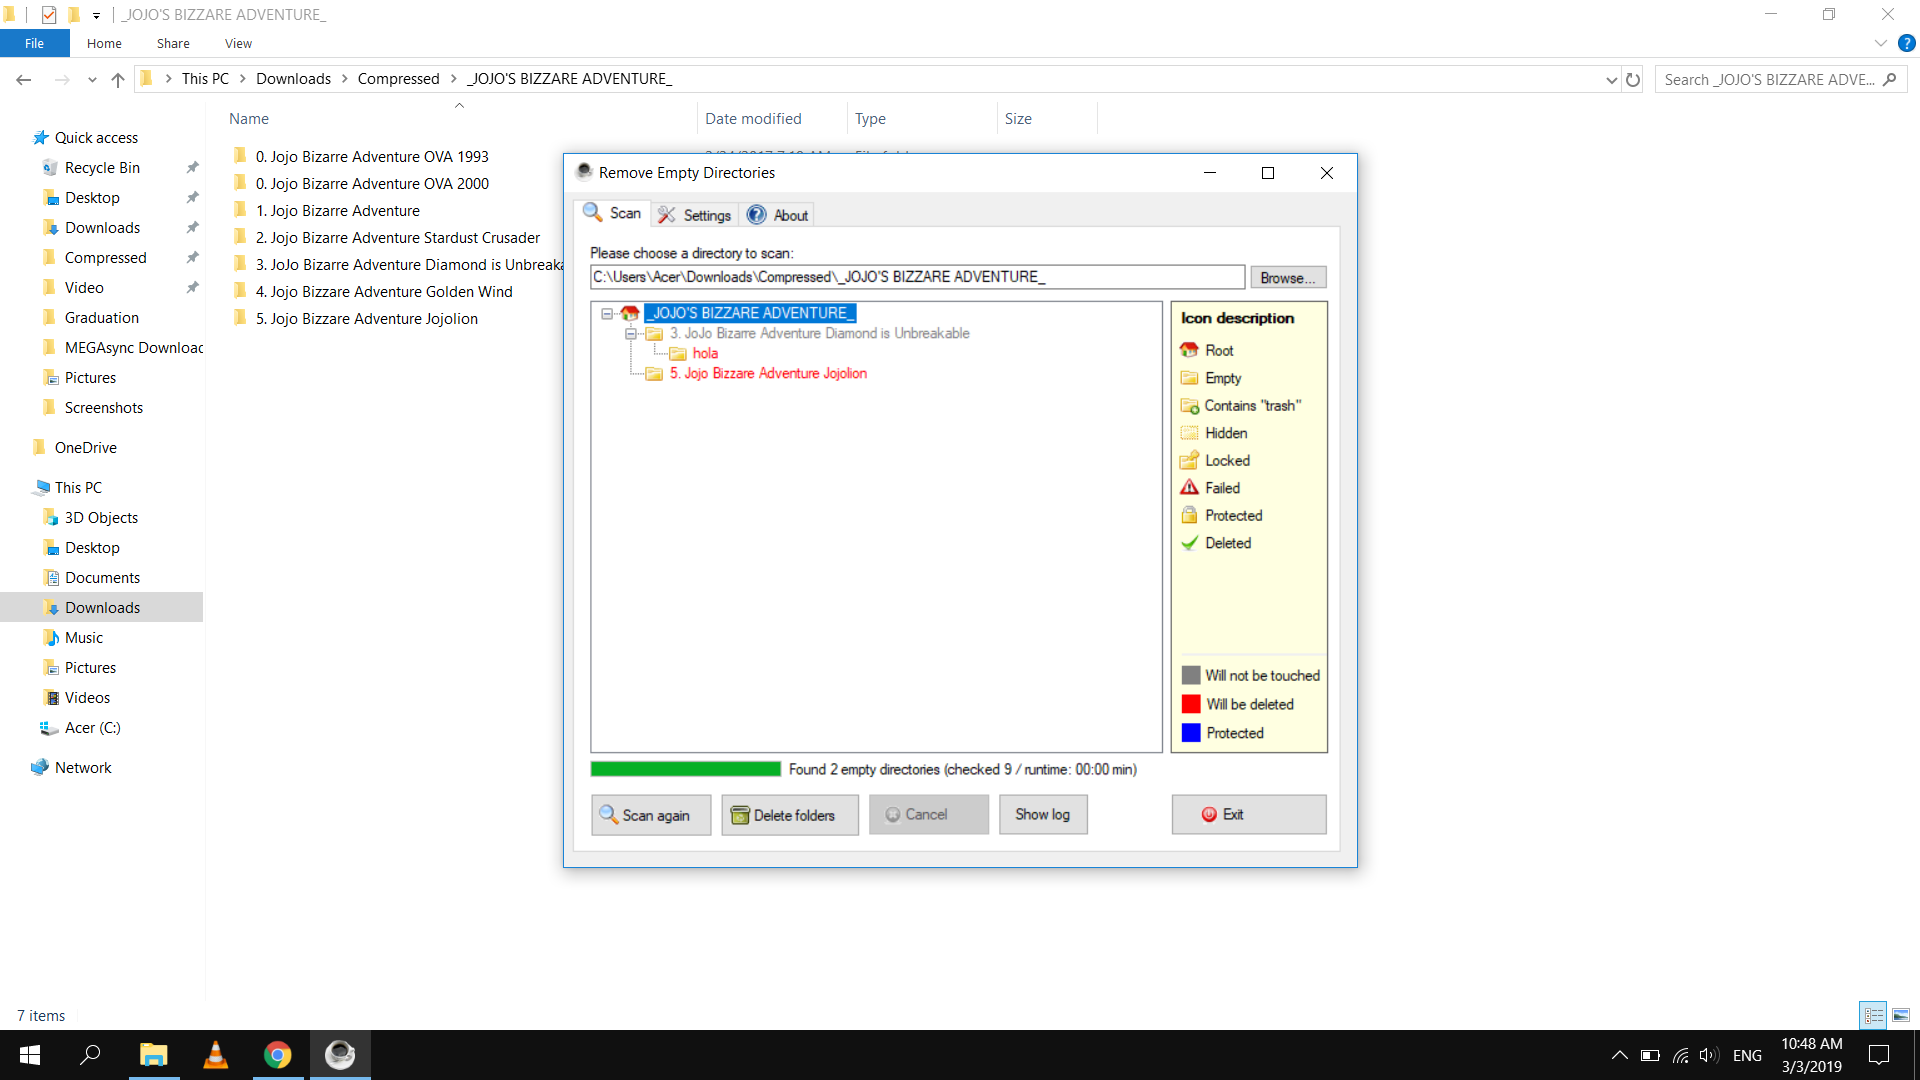This screenshot has width=1920, height=1080.
Task: Click the Scan again magnifier icon
Action: [608, 815]
